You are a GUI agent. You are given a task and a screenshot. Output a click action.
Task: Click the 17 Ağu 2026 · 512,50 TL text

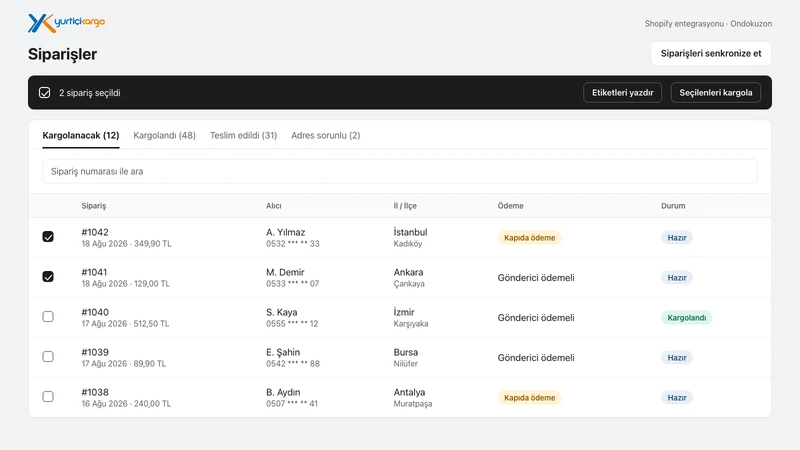[x=125, y=323]
